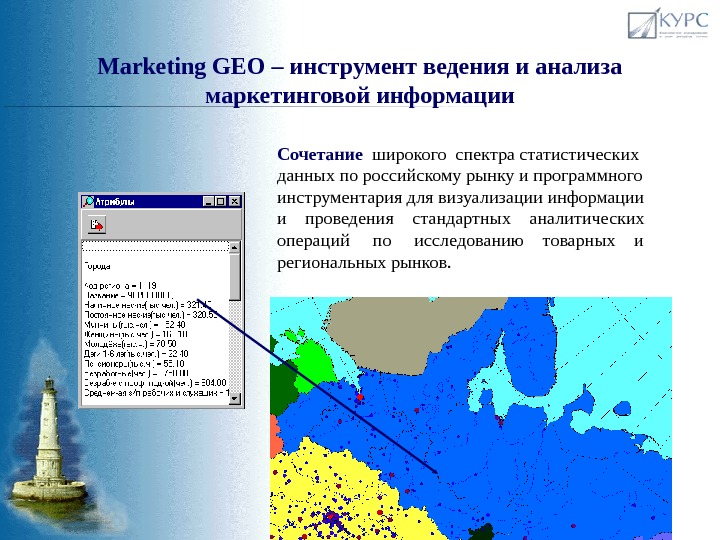Select the dotted empty first row in the attributes list
The height and width of the screenshot is (540, 720).
click(156, 247)
